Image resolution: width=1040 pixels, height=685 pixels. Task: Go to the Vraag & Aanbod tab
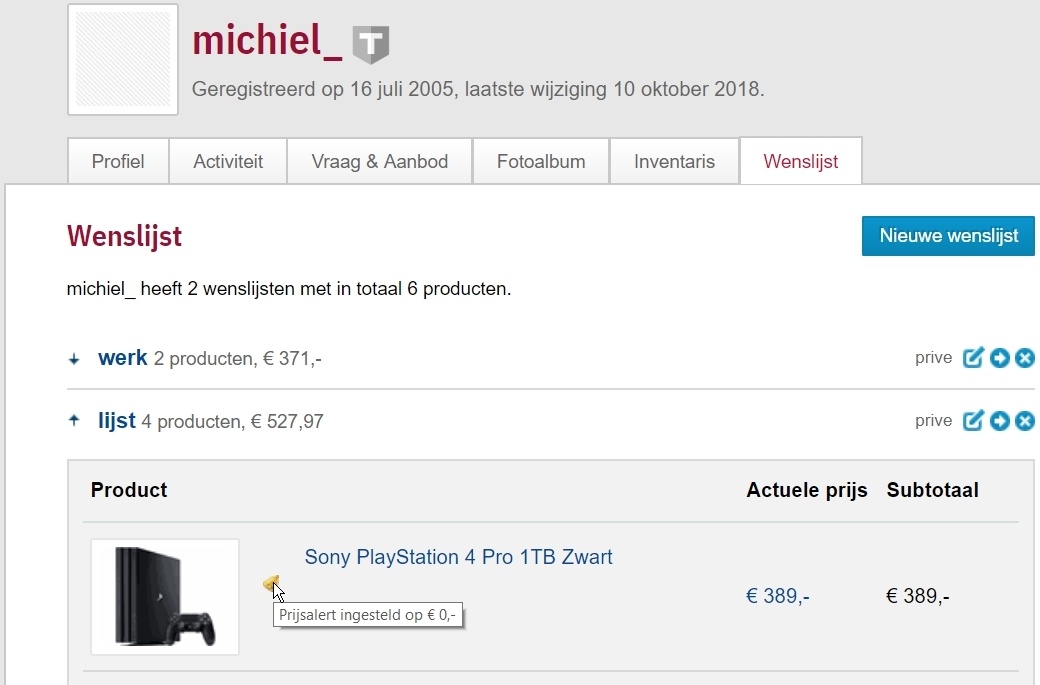[x=379, y=161]
